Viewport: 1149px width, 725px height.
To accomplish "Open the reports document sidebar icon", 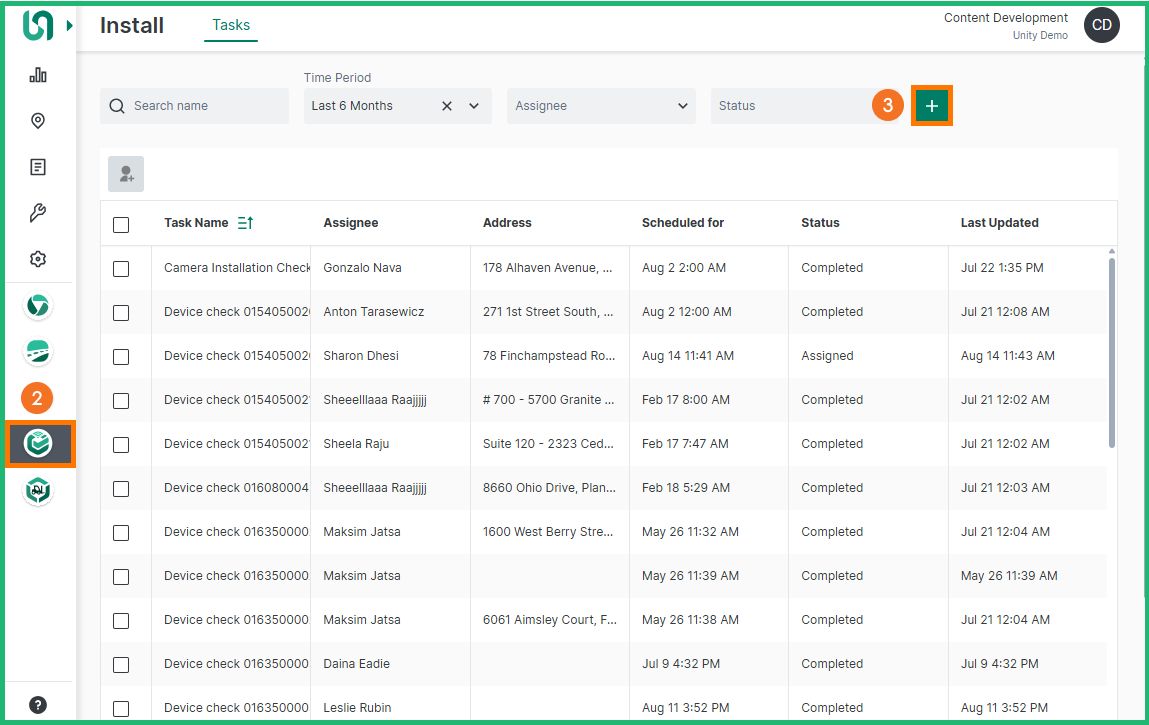I will coord(38,167).
